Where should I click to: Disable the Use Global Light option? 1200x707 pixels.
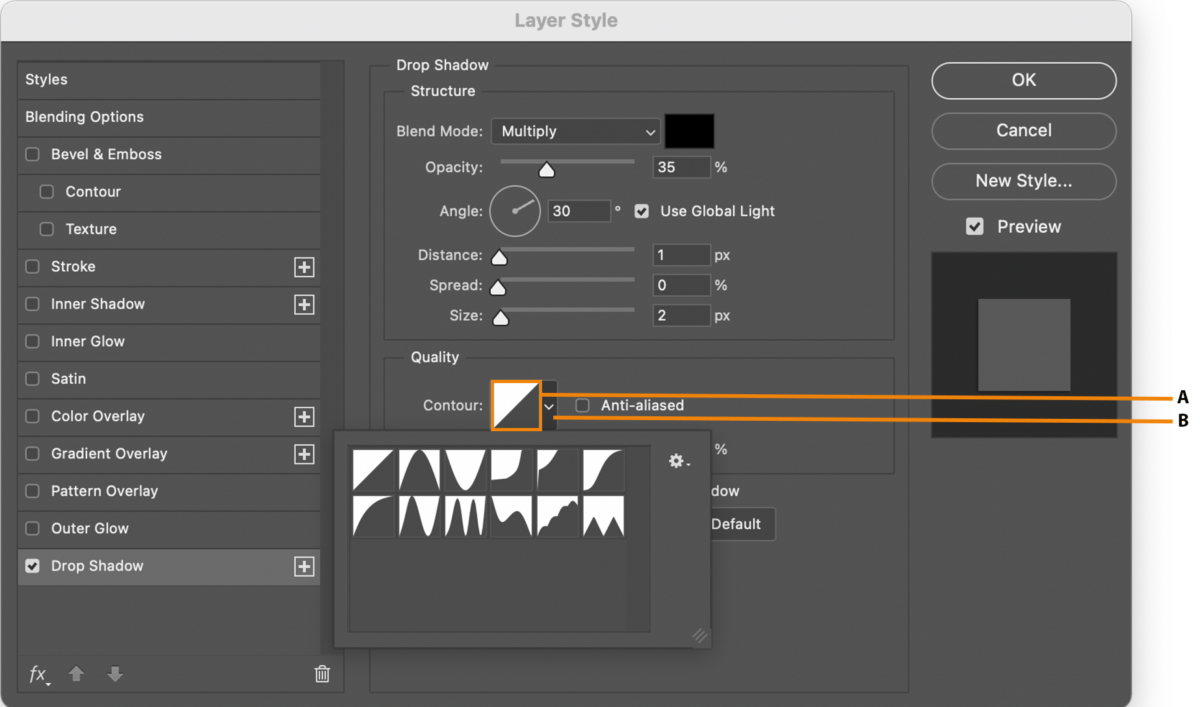pos(641,211)
